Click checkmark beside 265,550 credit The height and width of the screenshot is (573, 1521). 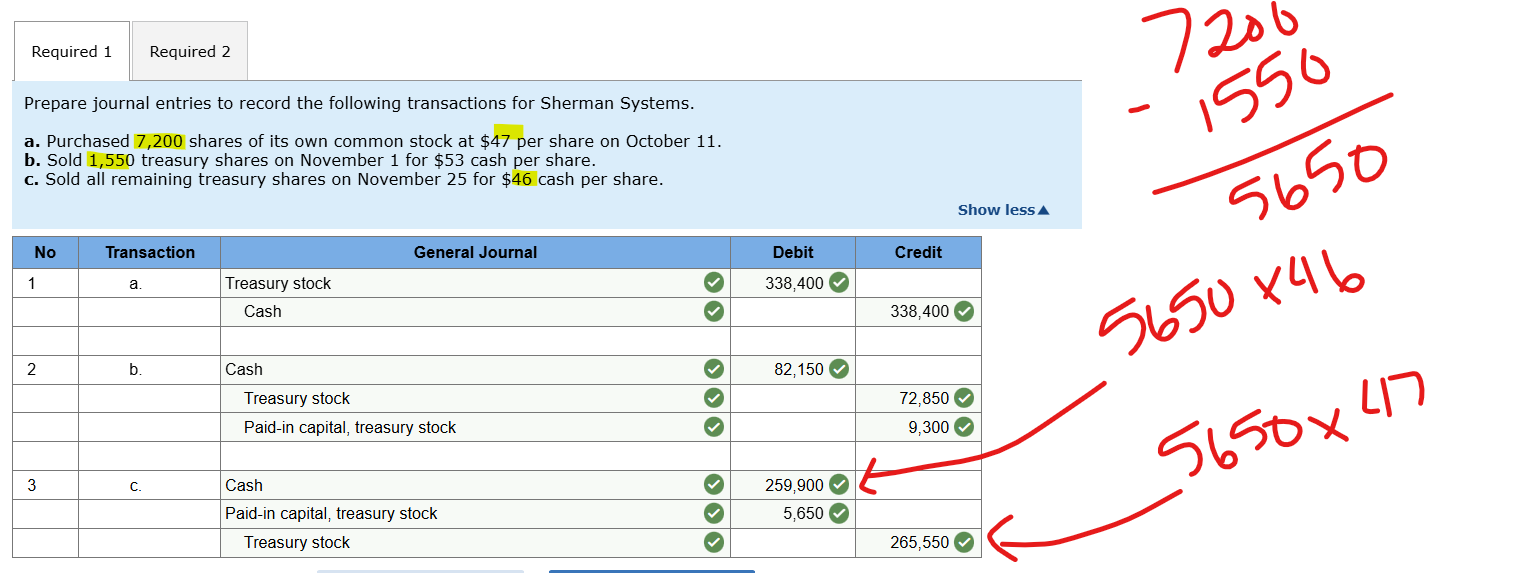pyautogui.click(x=963, y=542)
